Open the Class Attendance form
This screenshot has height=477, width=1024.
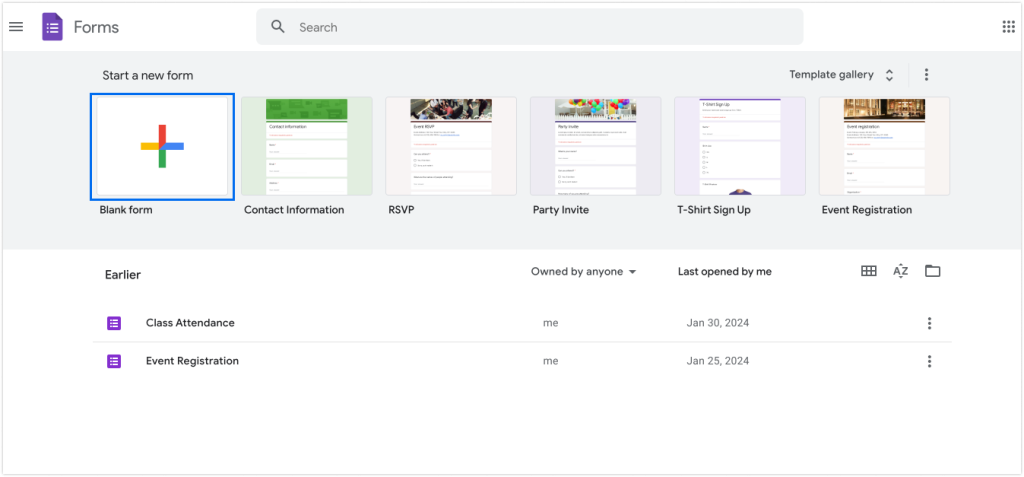pyautogui.click(x=522, y=323)
